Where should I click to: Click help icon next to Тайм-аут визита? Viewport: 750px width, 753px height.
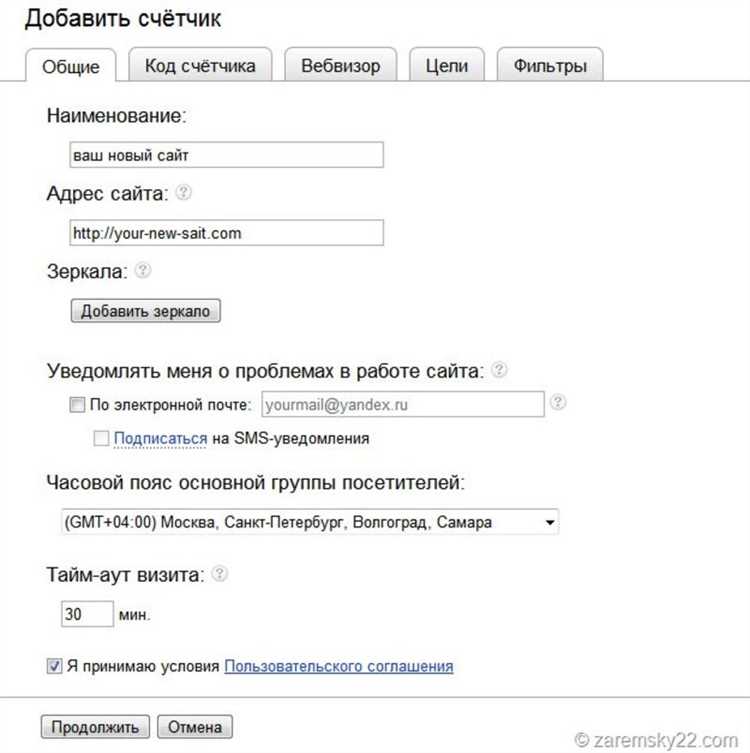point(220,574)
